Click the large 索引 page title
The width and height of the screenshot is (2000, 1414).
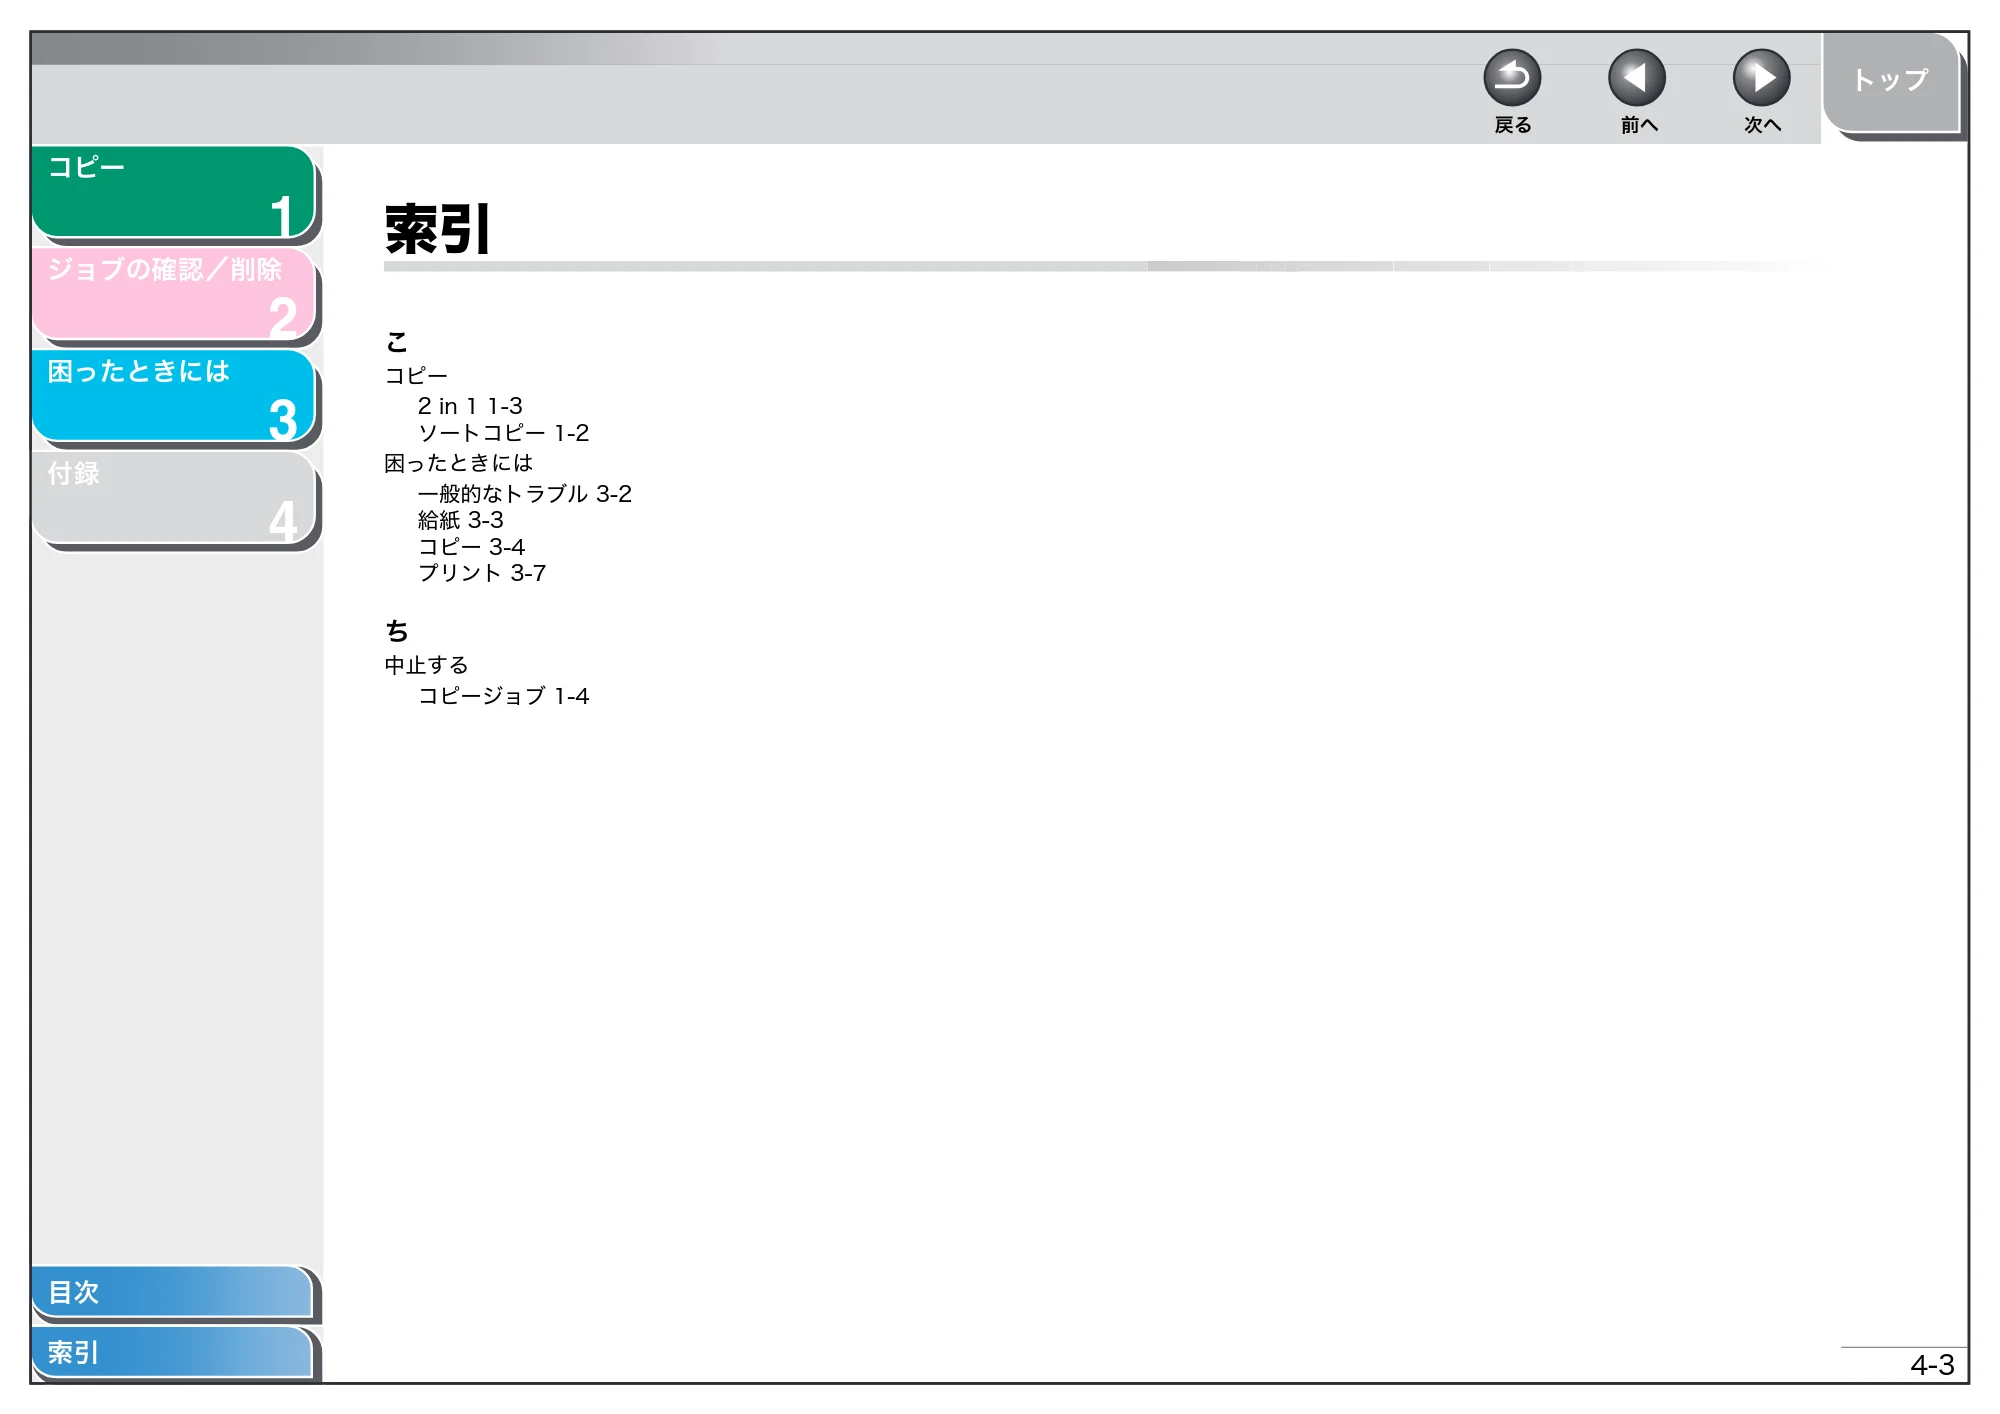[437, 229]
